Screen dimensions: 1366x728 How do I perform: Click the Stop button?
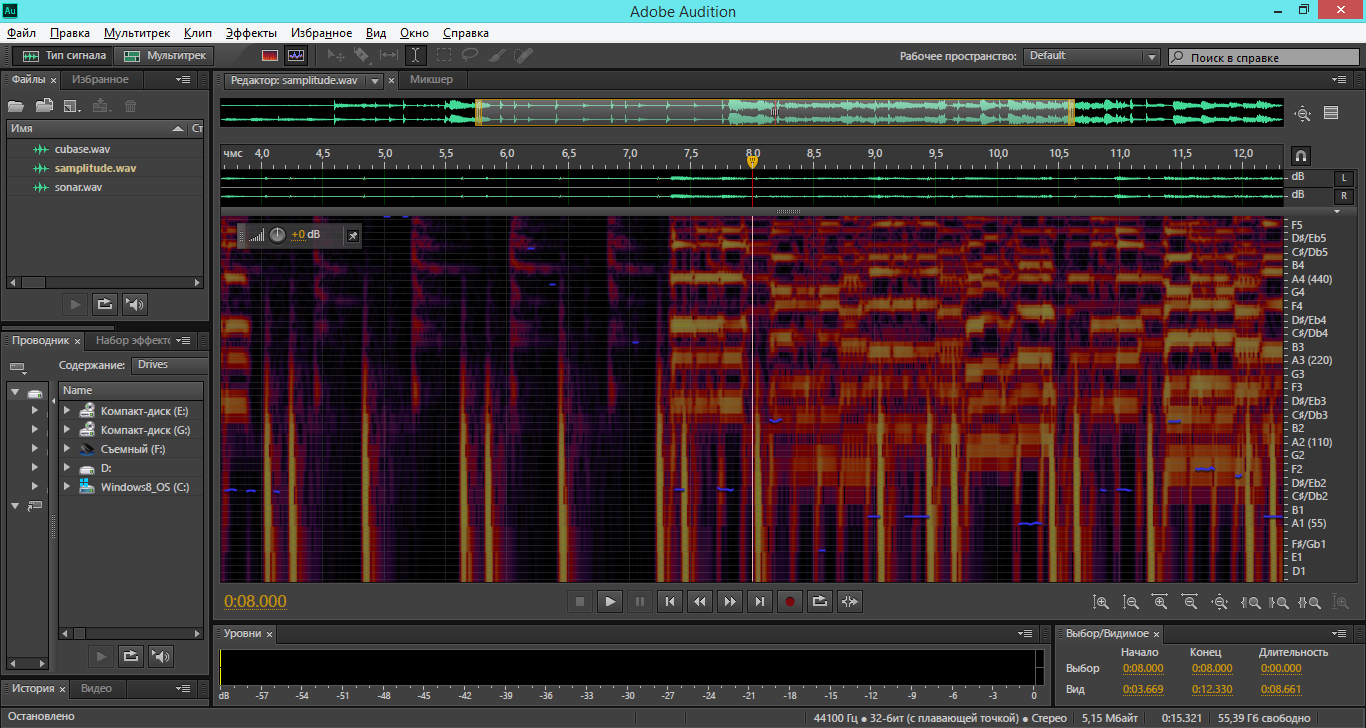tap(579, 601)
